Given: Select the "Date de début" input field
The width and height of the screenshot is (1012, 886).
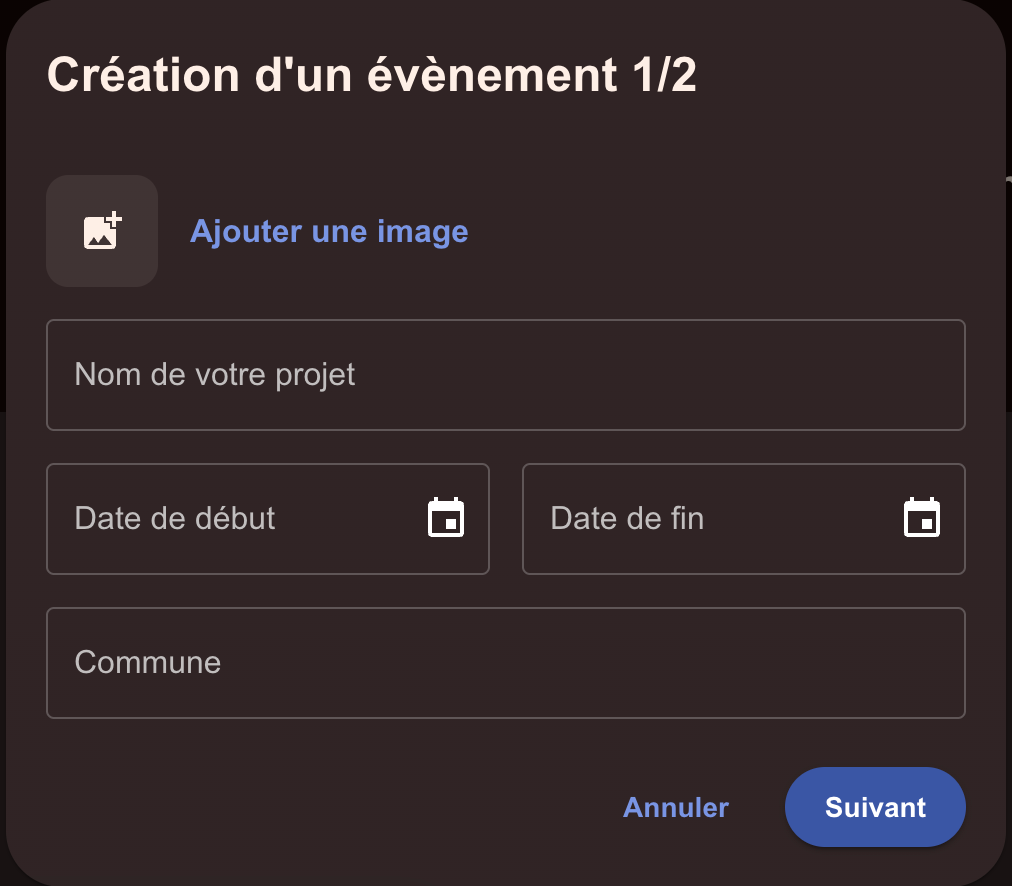Looking at the screenshot, I should click(x=240, y=519).
